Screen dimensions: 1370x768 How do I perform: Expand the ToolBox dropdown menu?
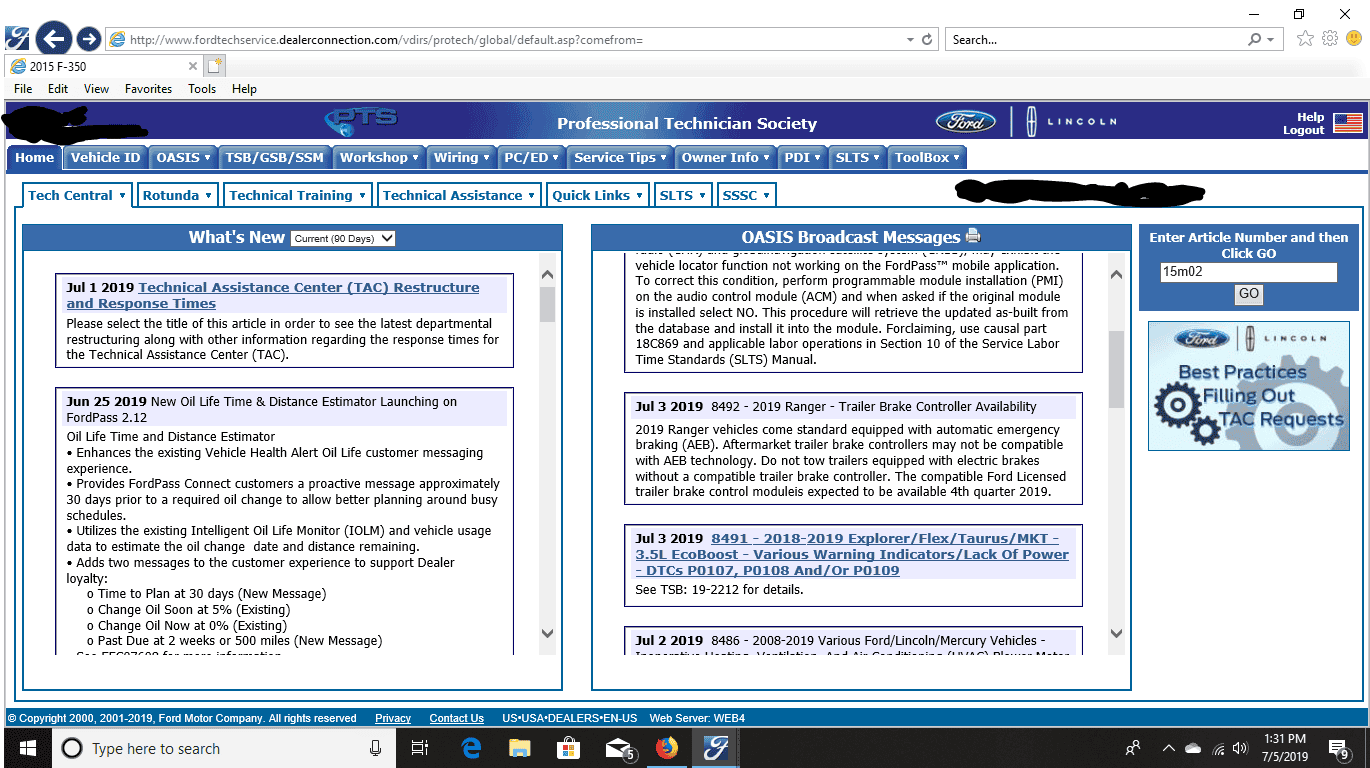[927, 157]
